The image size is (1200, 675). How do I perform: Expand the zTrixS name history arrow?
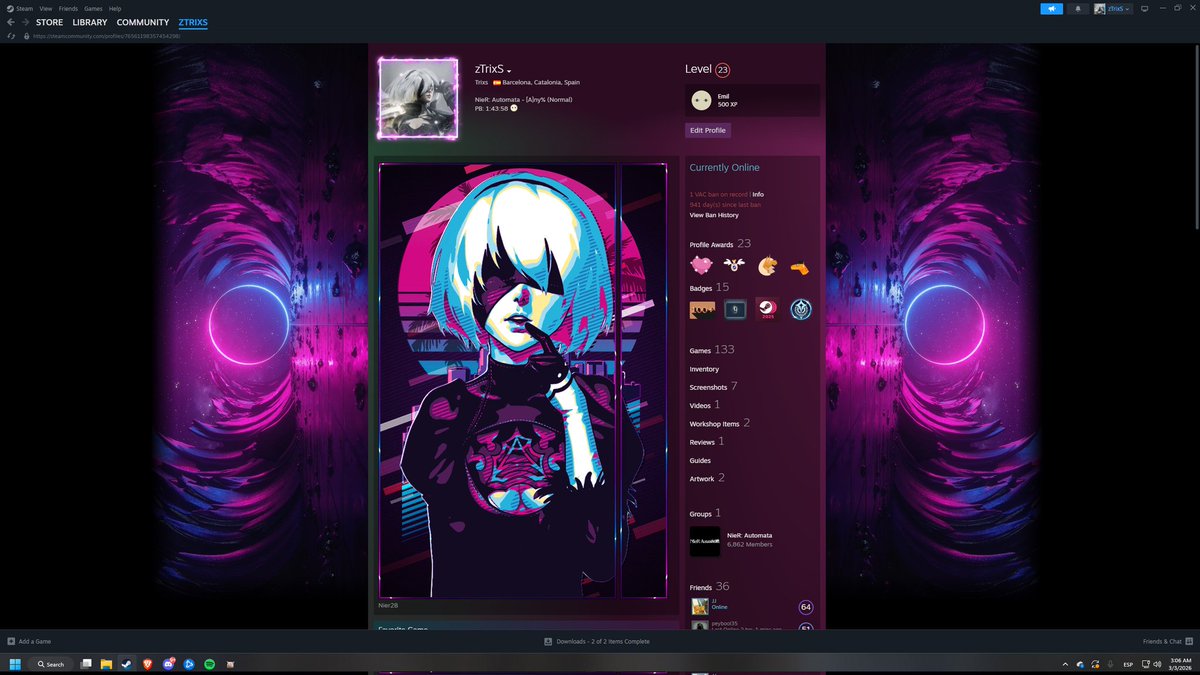coord(510,71)
